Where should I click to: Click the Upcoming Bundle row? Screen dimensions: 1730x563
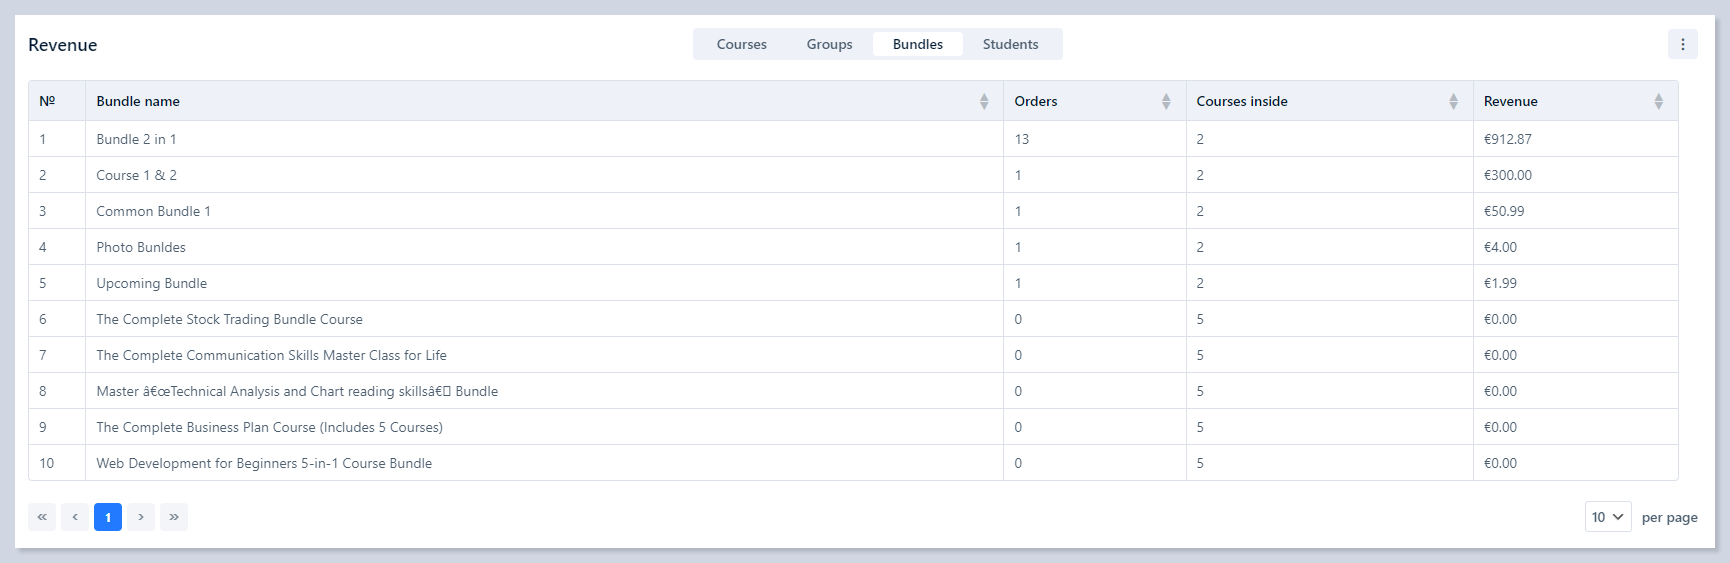tap(151, 283)
